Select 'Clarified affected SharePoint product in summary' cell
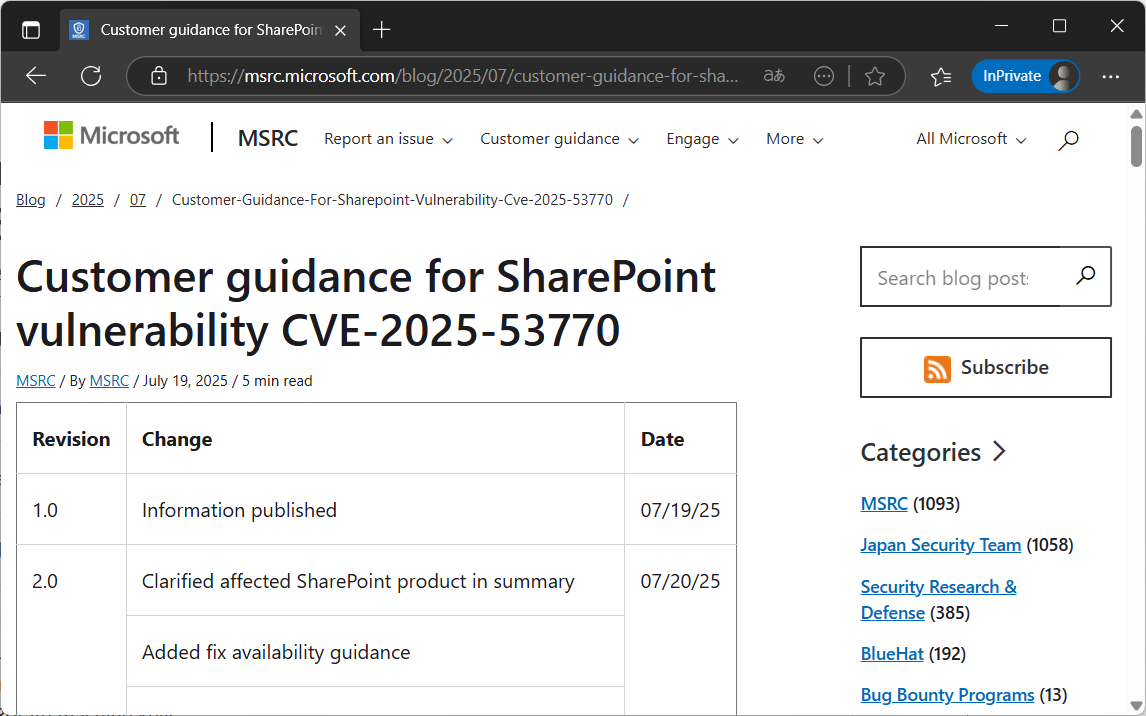 point(375,581)
